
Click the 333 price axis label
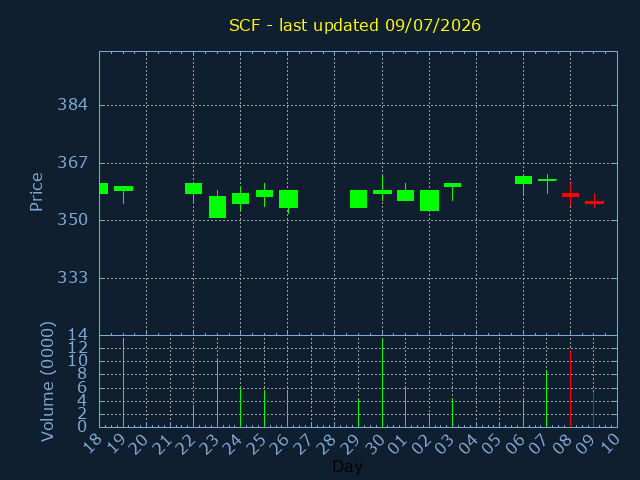[72, 278]
